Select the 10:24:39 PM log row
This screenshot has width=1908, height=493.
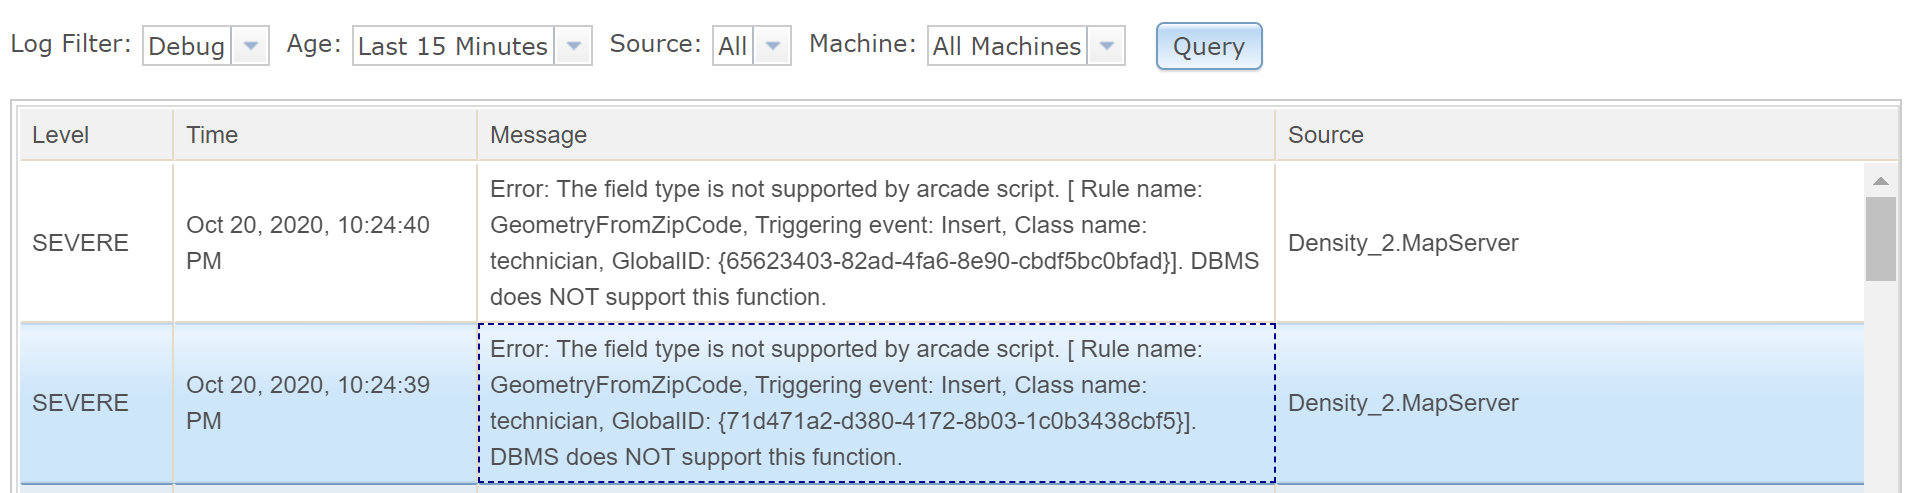pos(942,403)
